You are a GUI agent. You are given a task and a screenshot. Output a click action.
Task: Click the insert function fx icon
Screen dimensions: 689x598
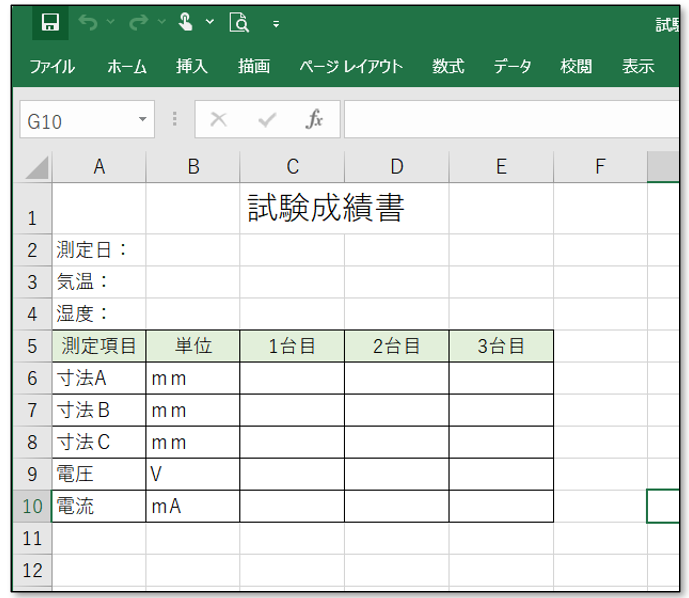pos(314,120)
